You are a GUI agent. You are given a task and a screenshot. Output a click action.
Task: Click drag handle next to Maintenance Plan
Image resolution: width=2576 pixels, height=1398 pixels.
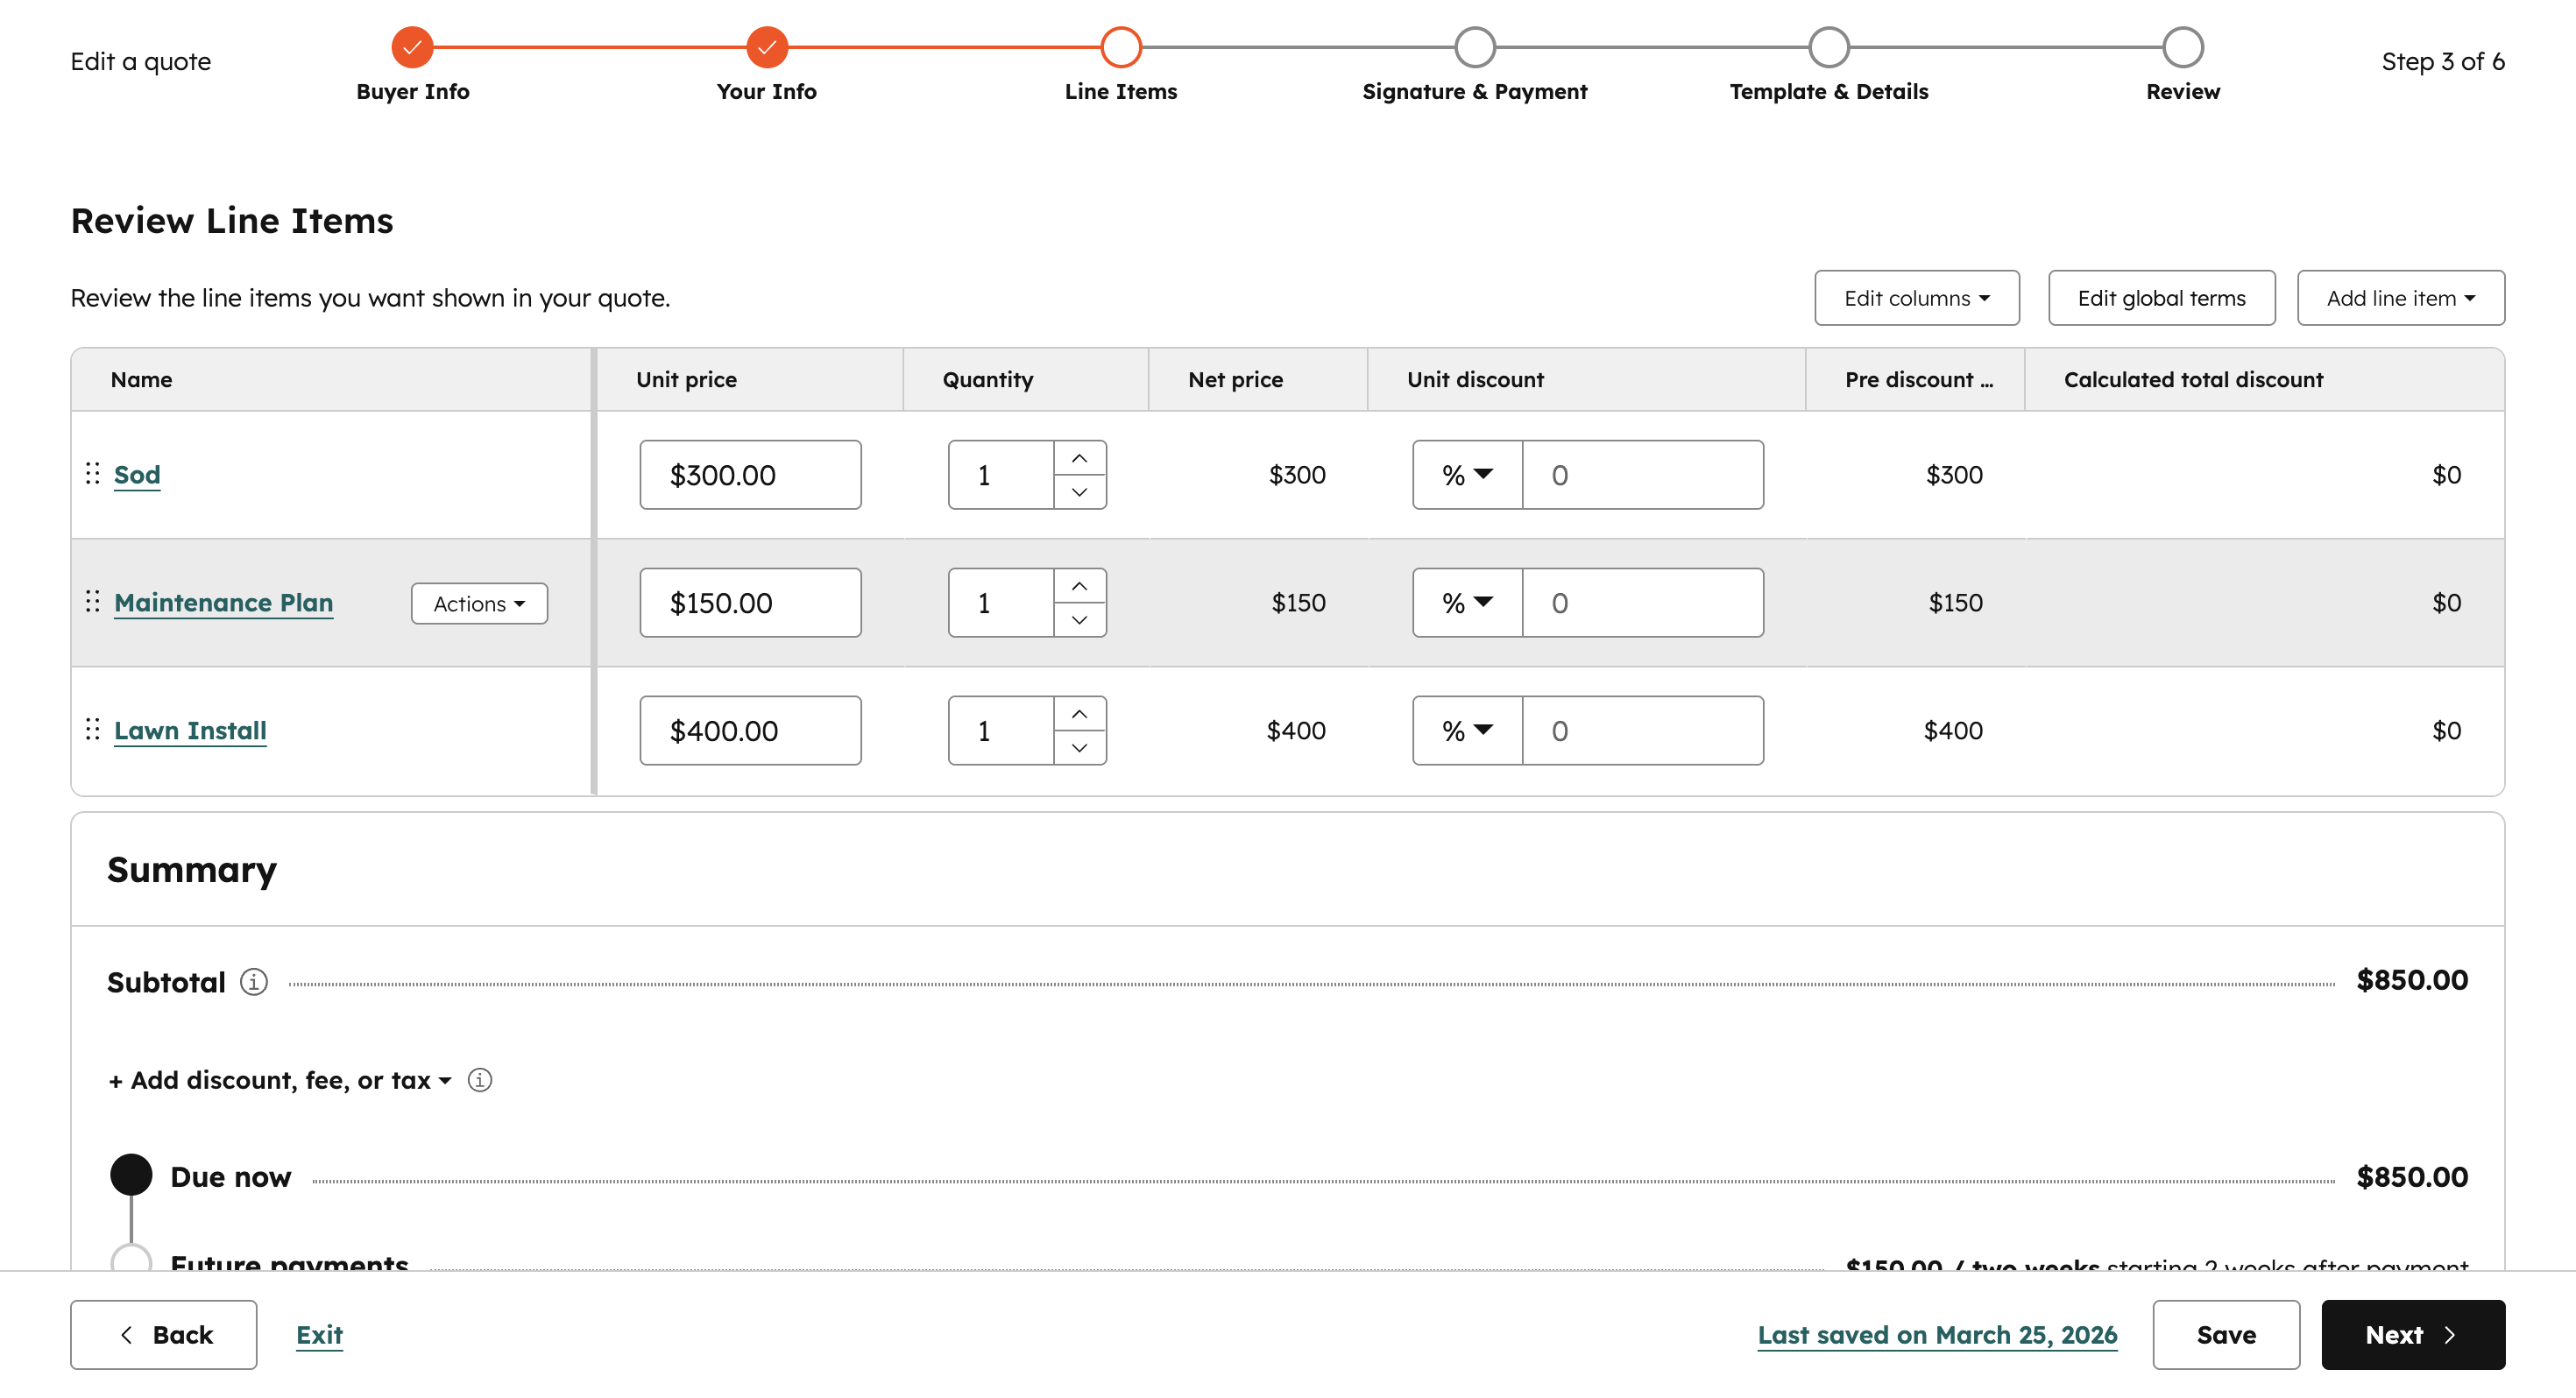pos(92,602)
